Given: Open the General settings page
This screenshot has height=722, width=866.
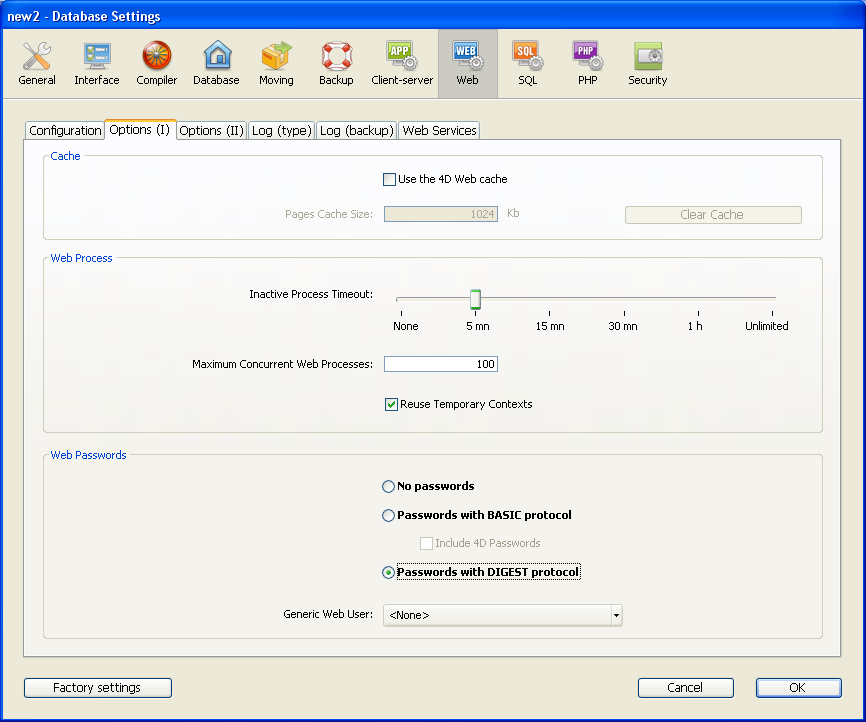Looking at the screenshot, I should point(37,63).
